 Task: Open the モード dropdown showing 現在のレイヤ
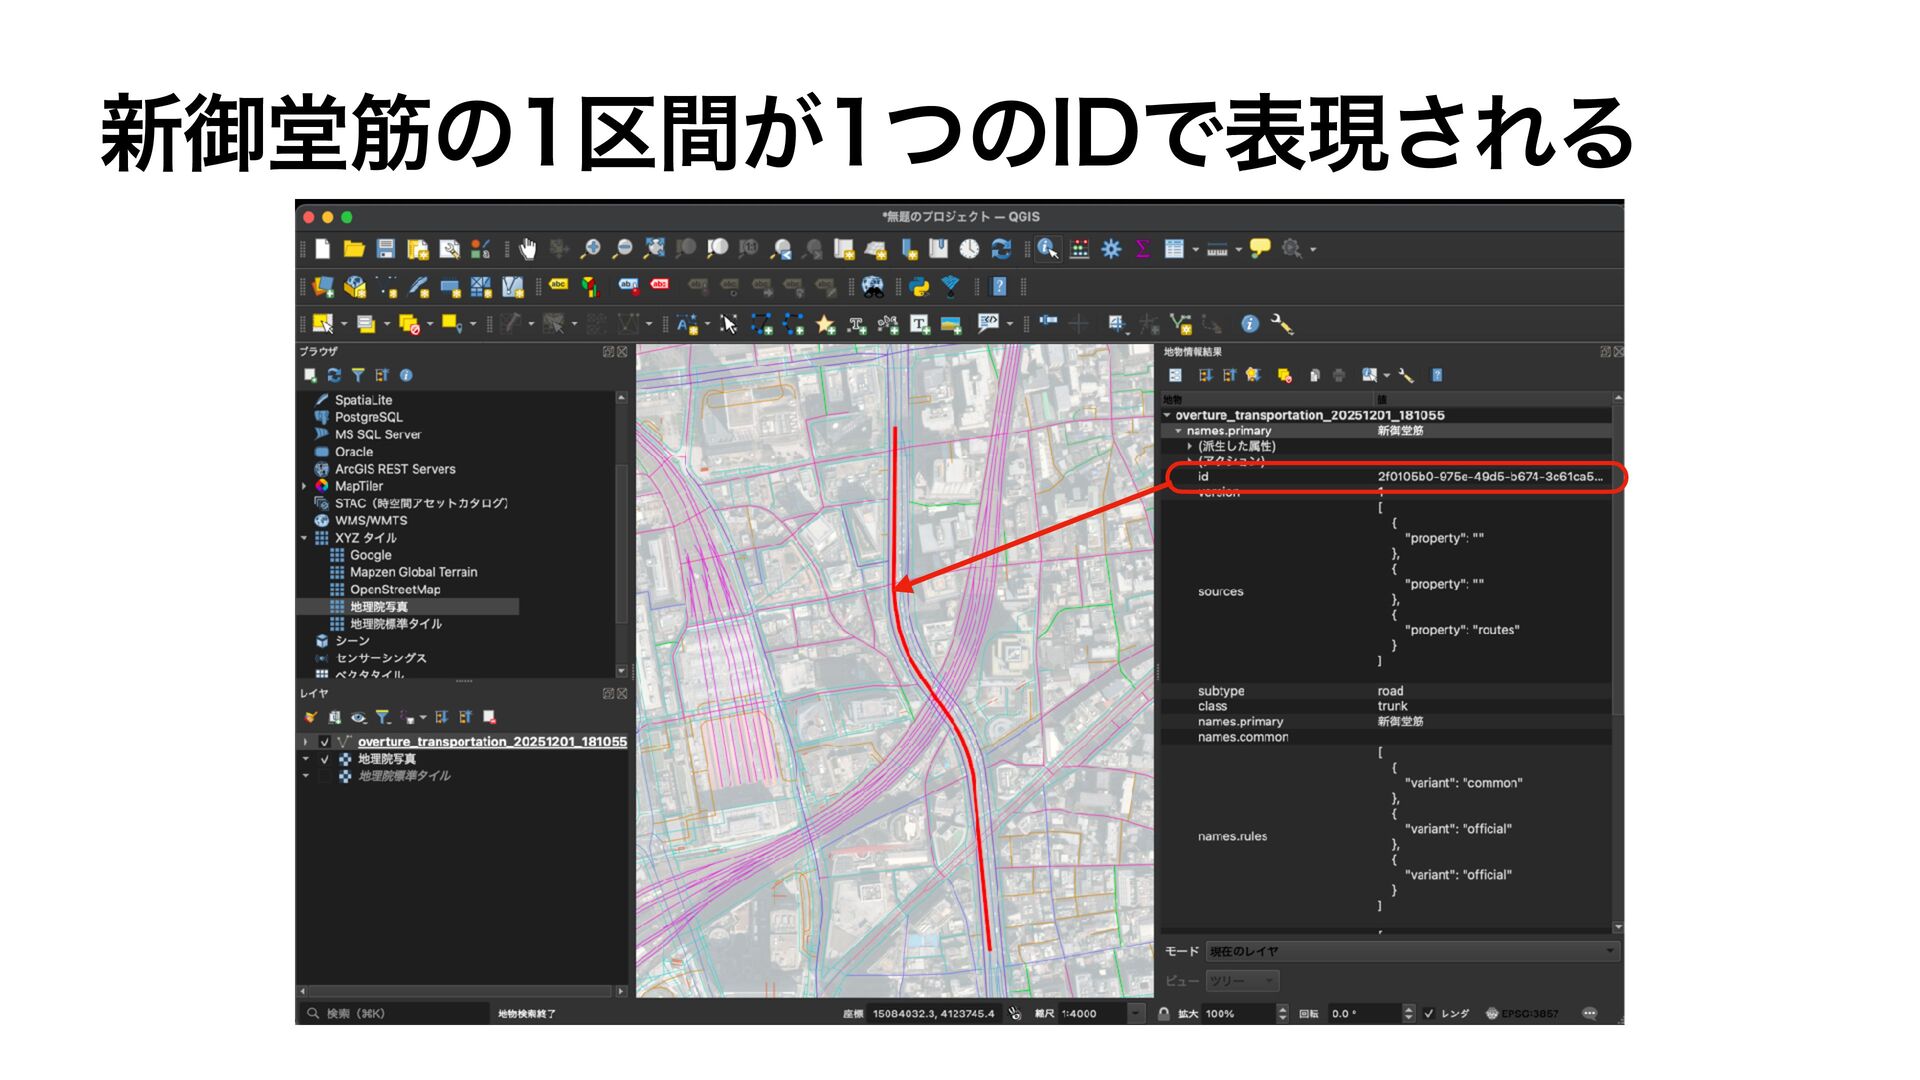[1411, 951]
